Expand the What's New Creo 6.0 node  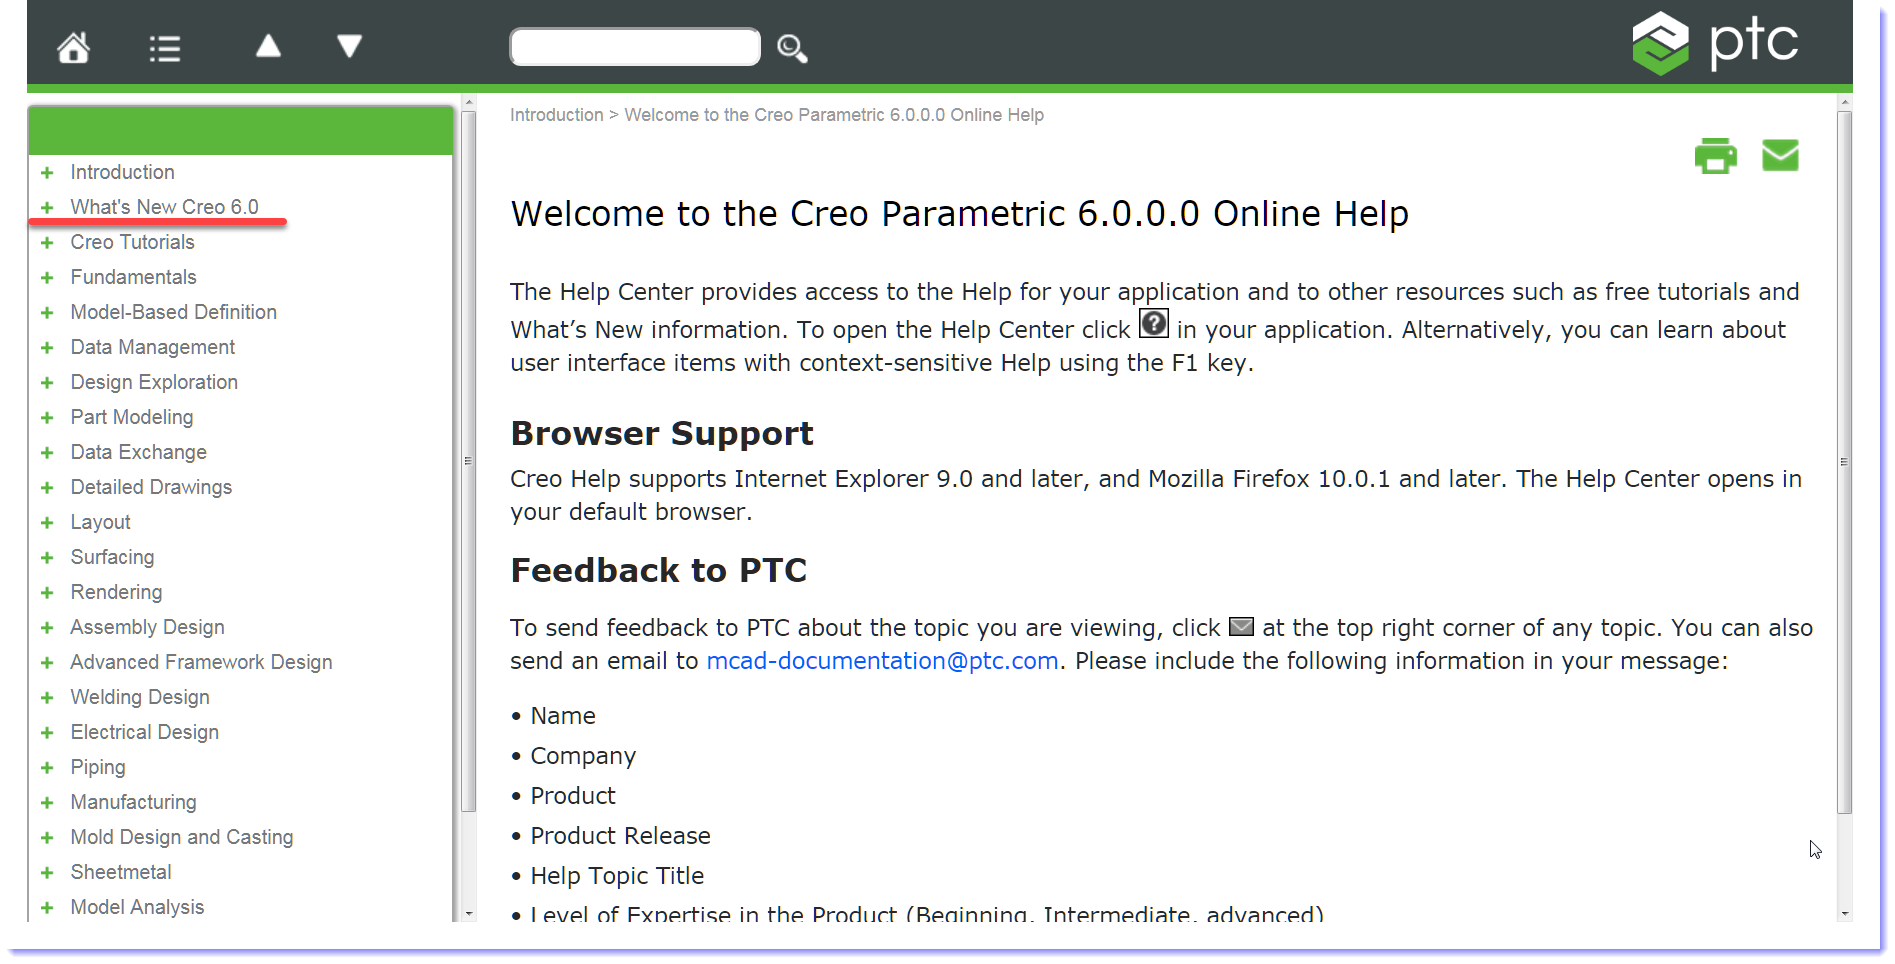pyautogui.click(x=47, y=208)
